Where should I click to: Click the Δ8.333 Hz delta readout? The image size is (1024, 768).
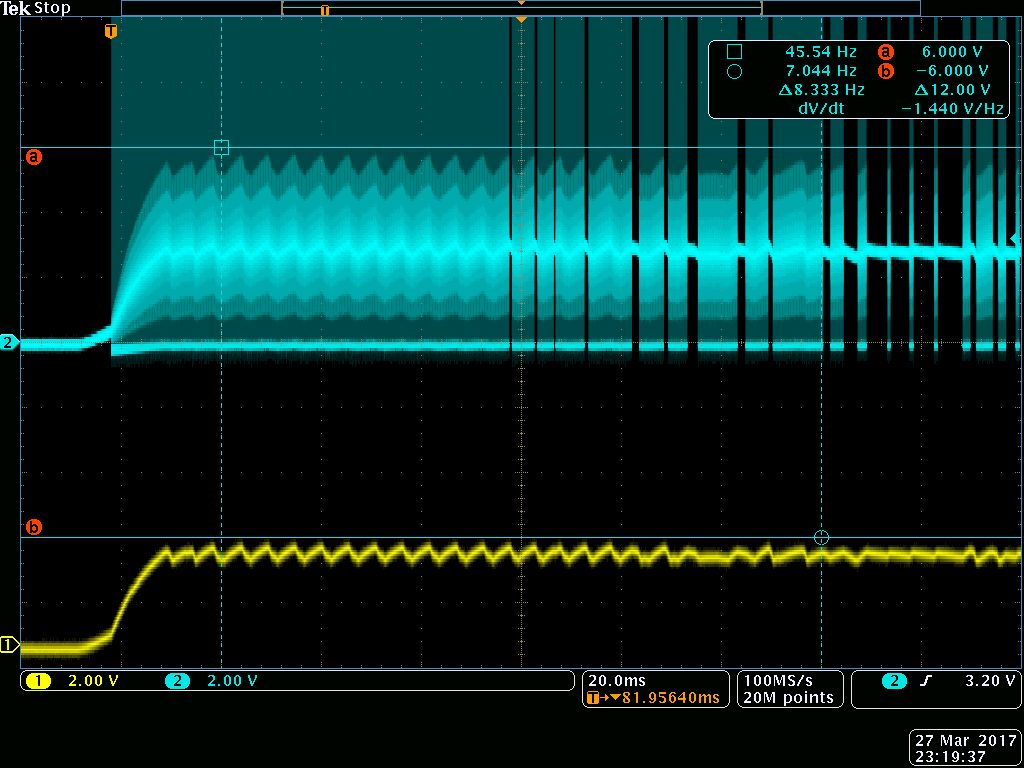(822, 89)
